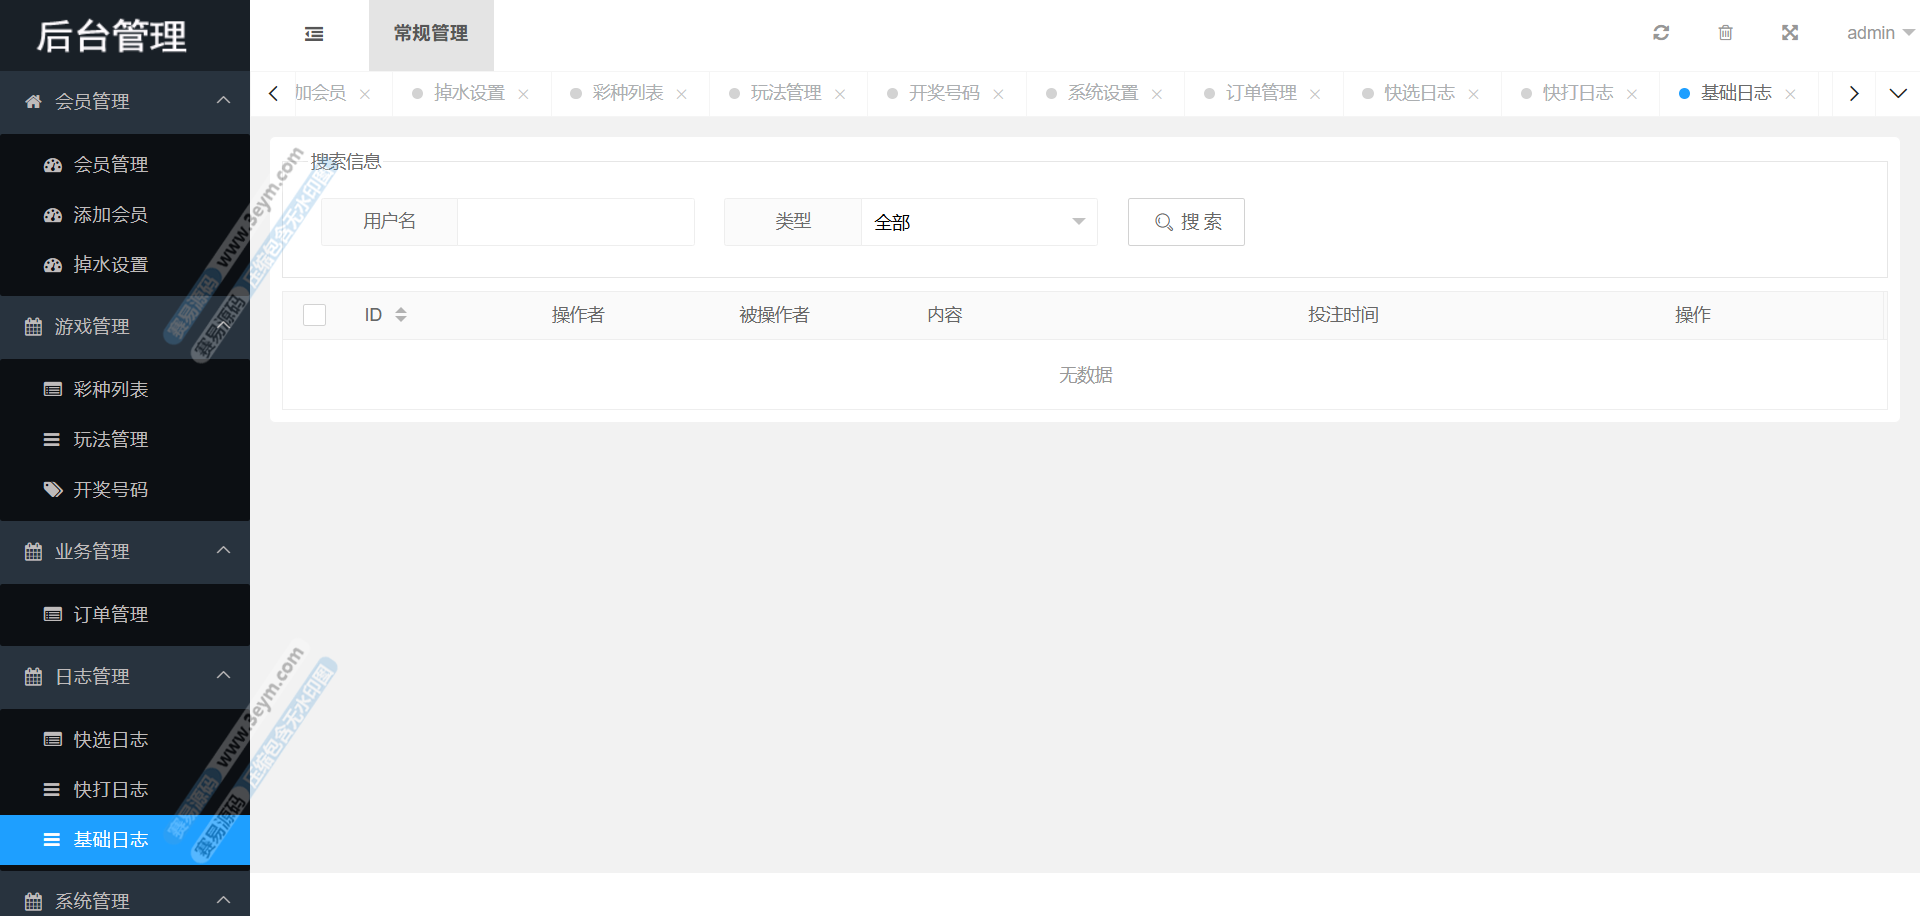Screen dimensions: 1920x916
Task: Click the trash can icon in header
Action: (x=1725, y=33)
